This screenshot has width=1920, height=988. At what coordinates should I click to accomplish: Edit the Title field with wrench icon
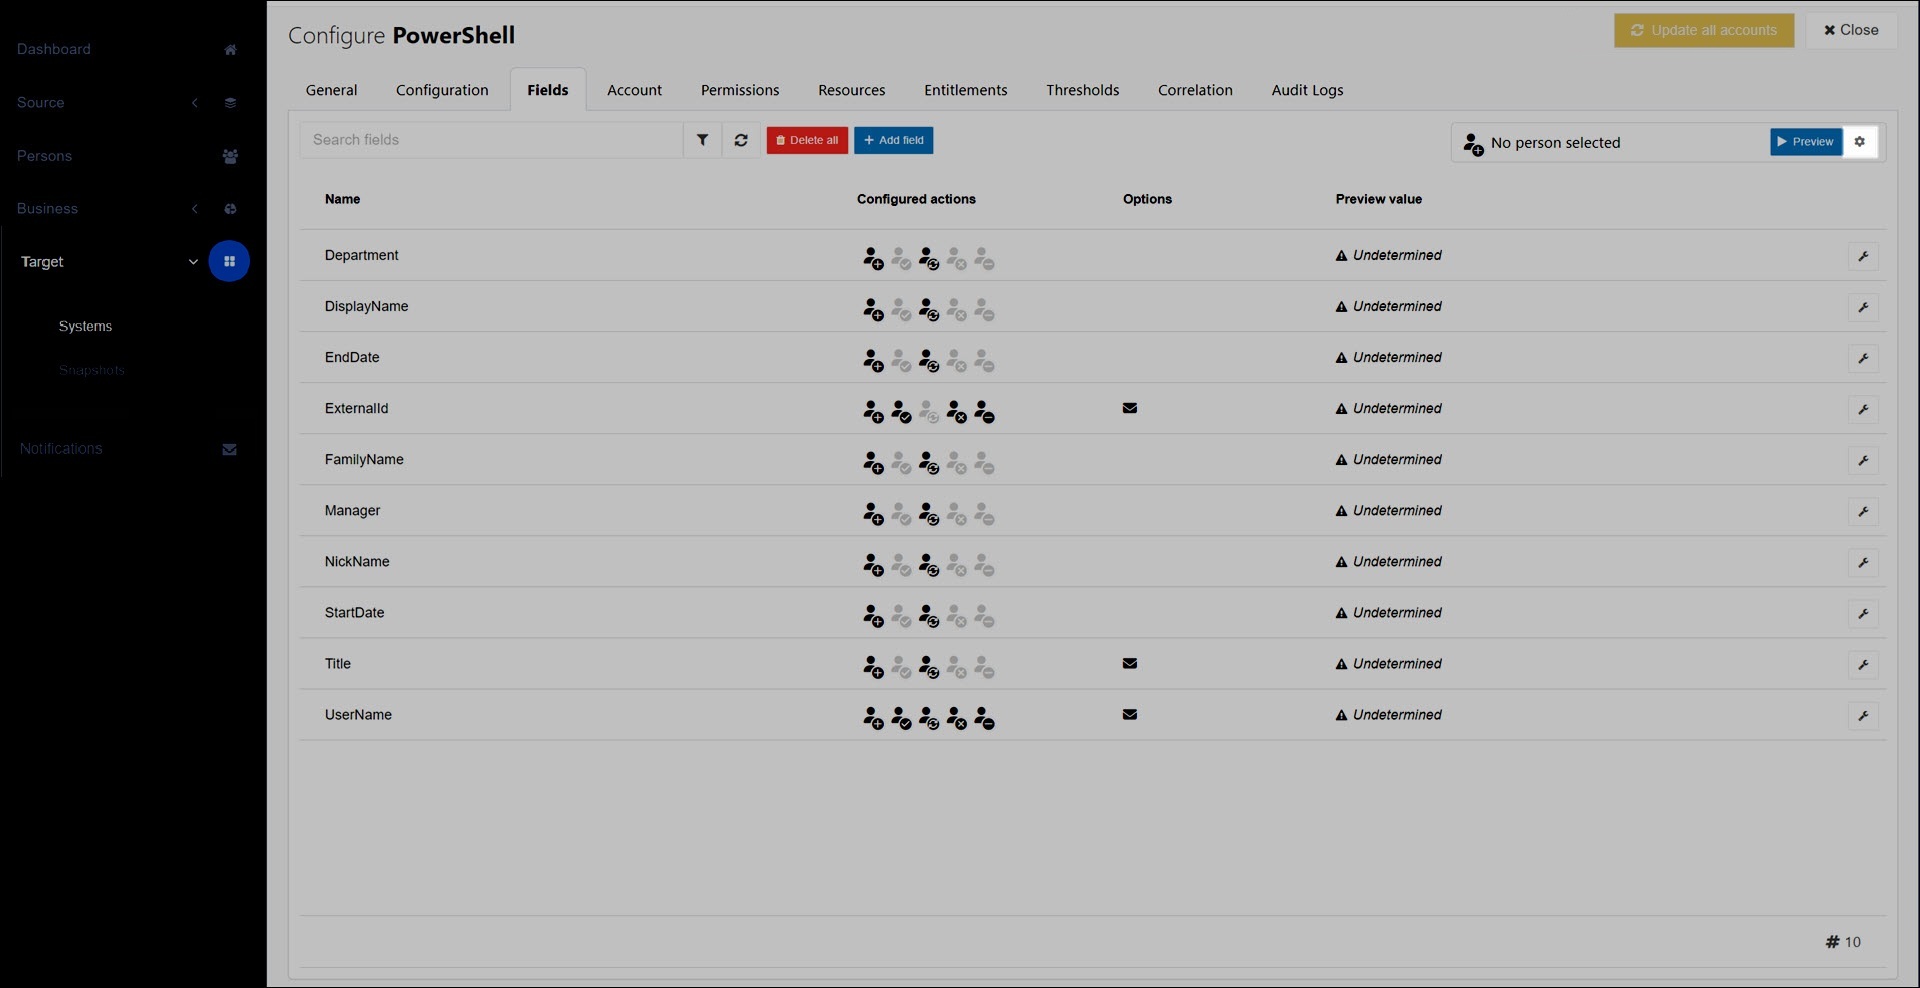pos(1863,664)
